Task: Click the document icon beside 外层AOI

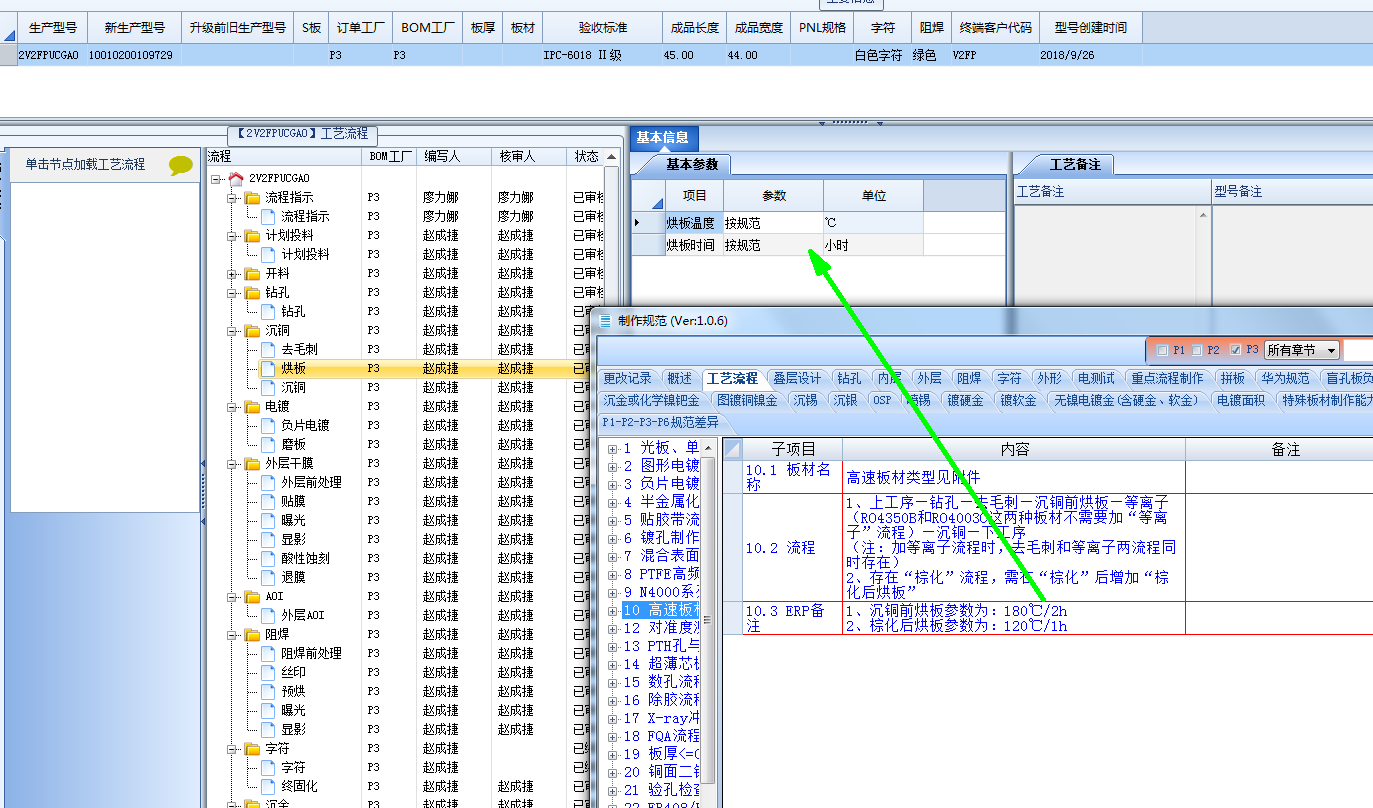Action: 268,615
